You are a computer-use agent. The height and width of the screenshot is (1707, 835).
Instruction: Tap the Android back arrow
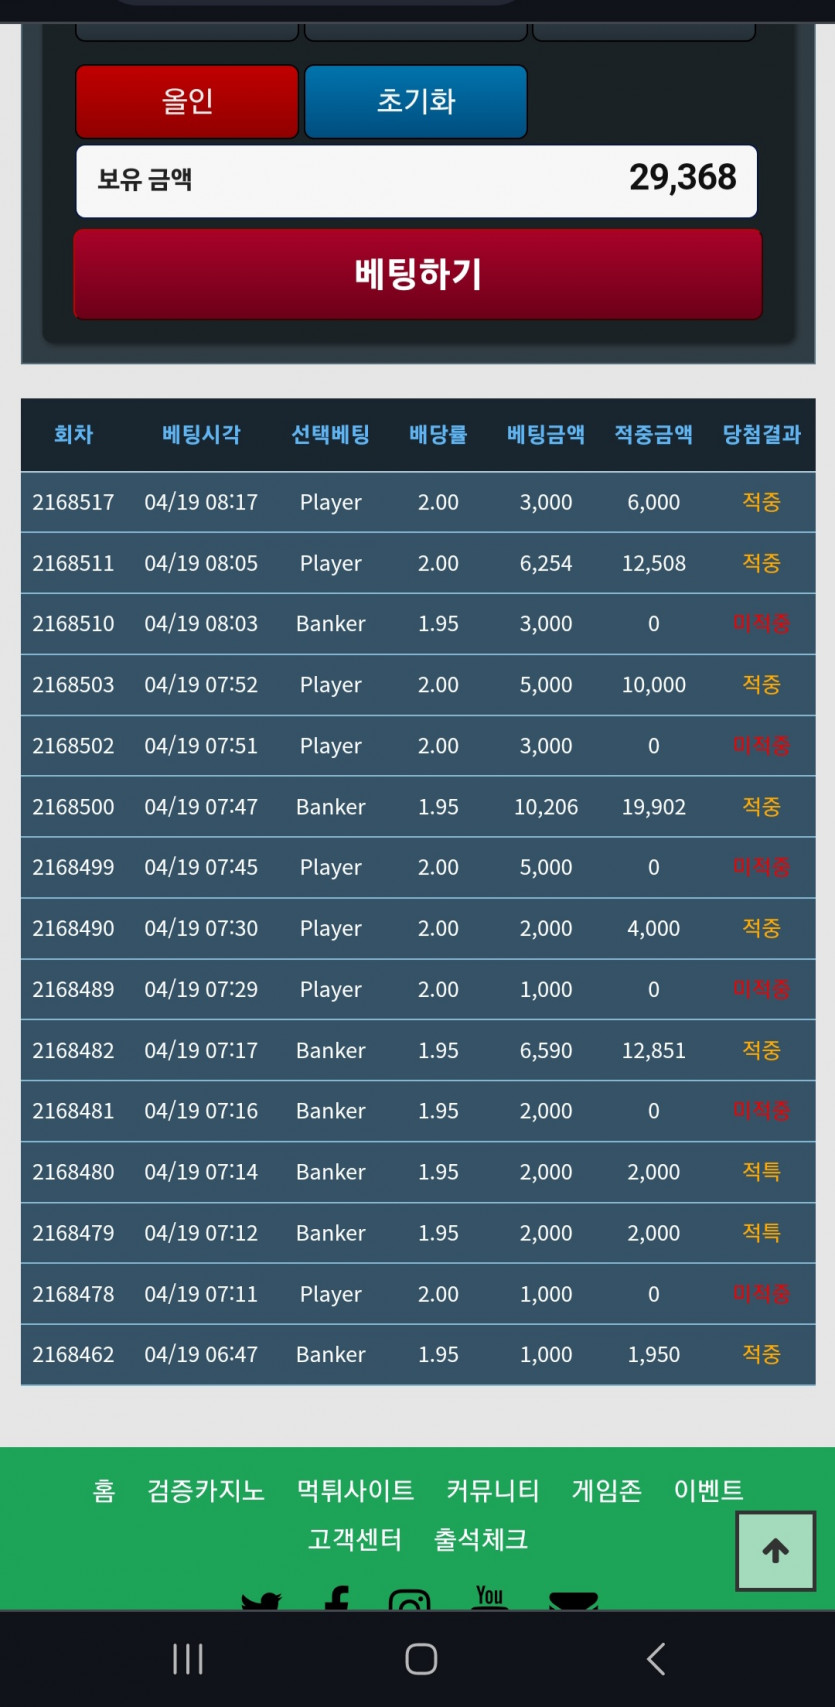coord(656,1659)
